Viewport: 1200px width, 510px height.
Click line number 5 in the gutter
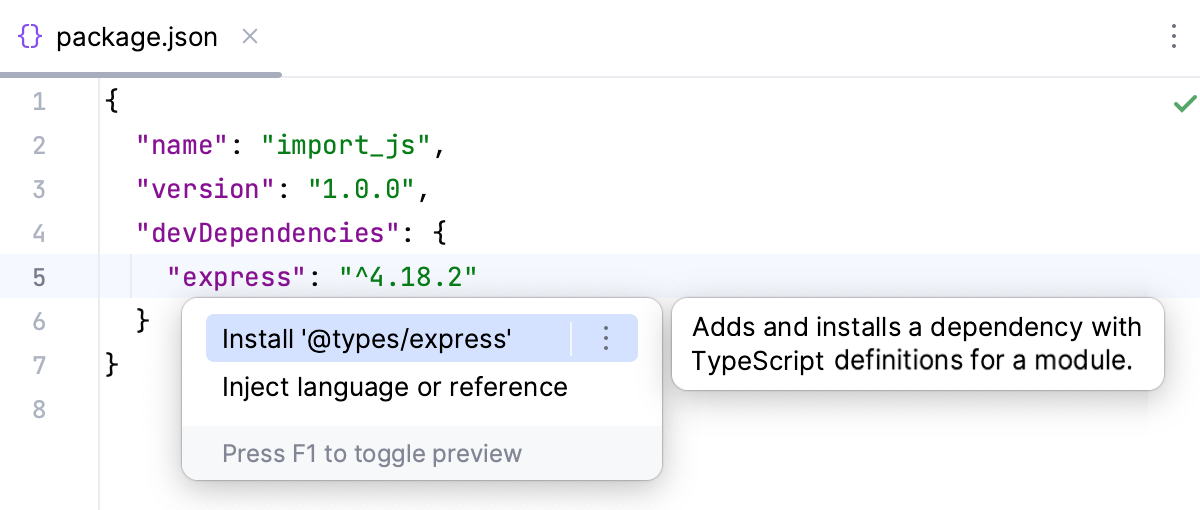click(39, 277)
